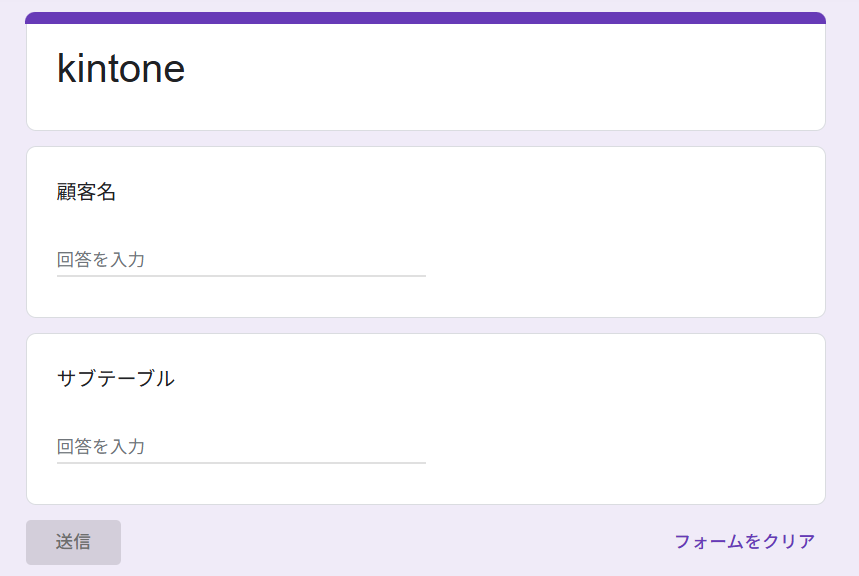
Task: Select the サブテーブル question label
Action: point(116,379)
